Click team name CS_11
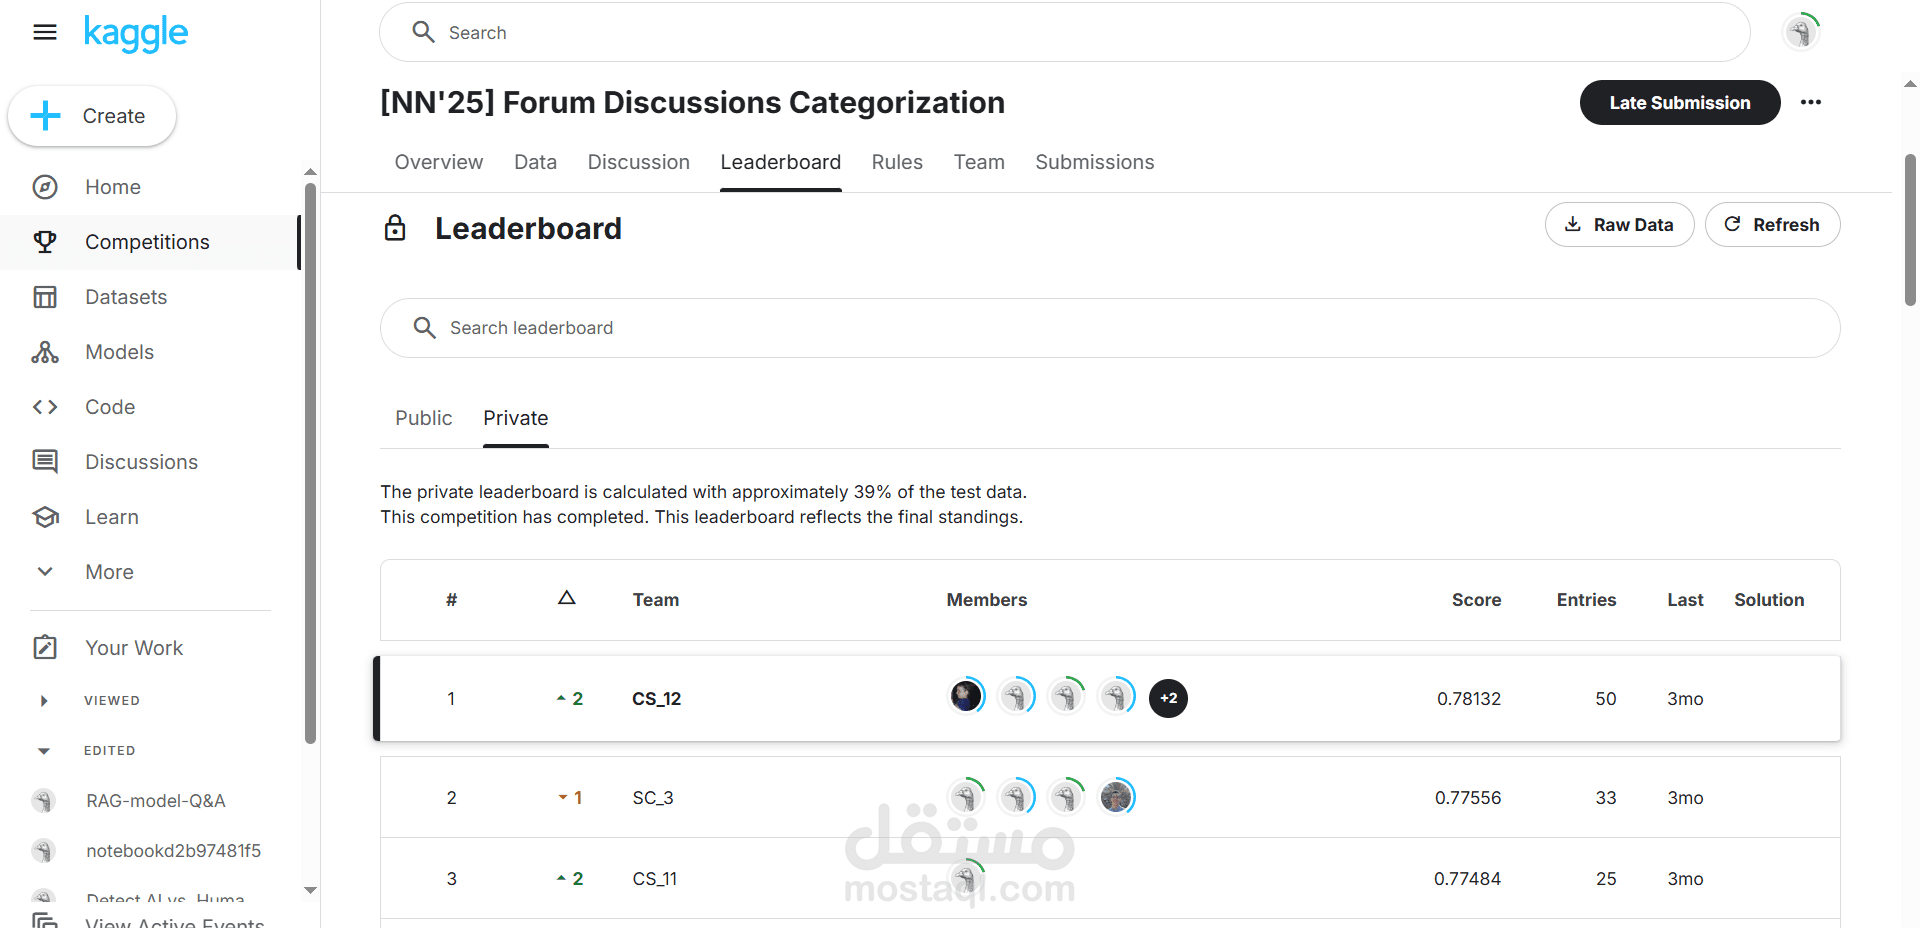Image resolution: width=1920 pixels, height=928 pixels. coord(655,879)
